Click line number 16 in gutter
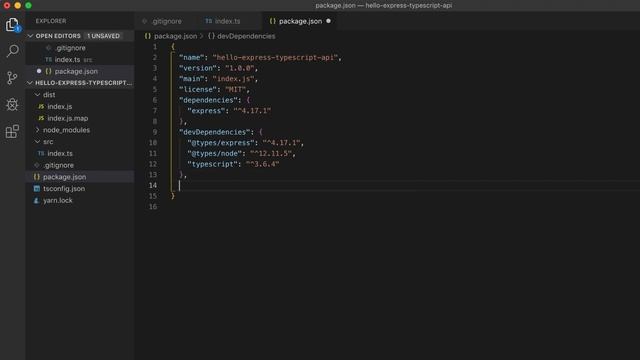This screenshot has width=640, height=360. [153, 207]
